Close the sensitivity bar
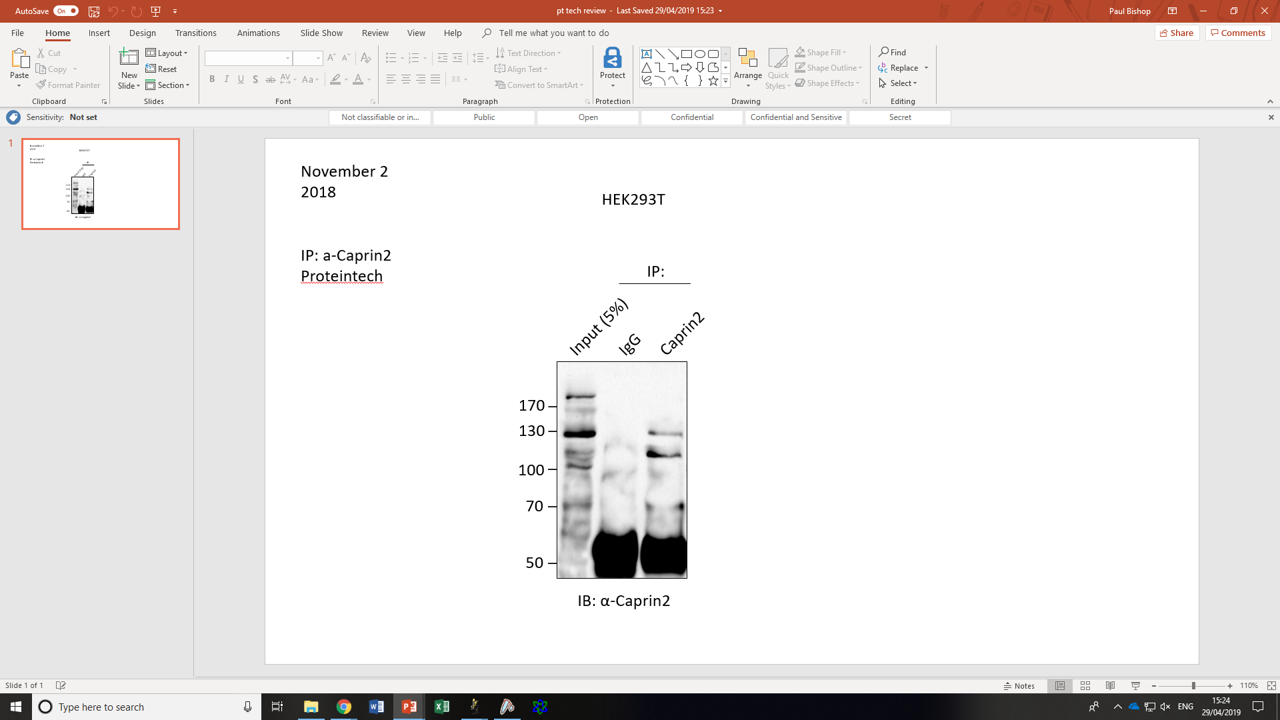The height and width of the screenshot is (720, 1280). coord(1271,117)
